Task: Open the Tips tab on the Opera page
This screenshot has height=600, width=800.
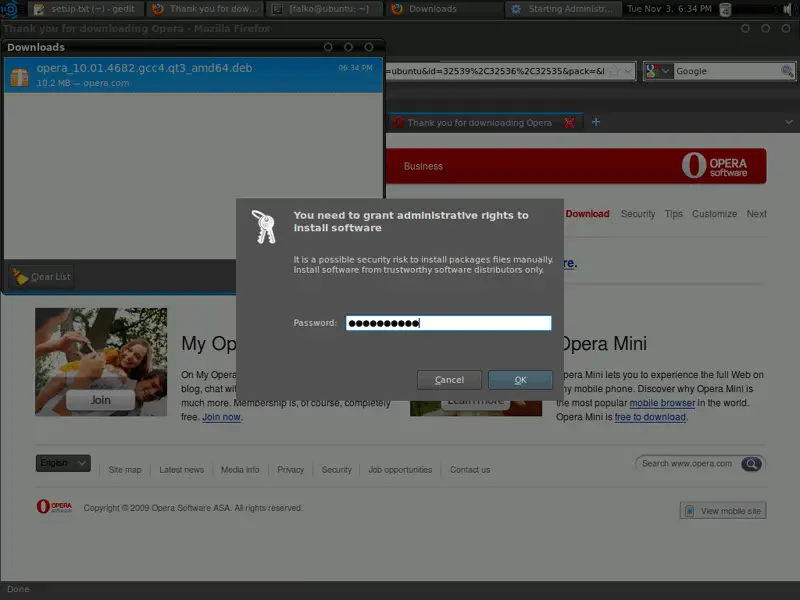Action: [x=673, y=214]
